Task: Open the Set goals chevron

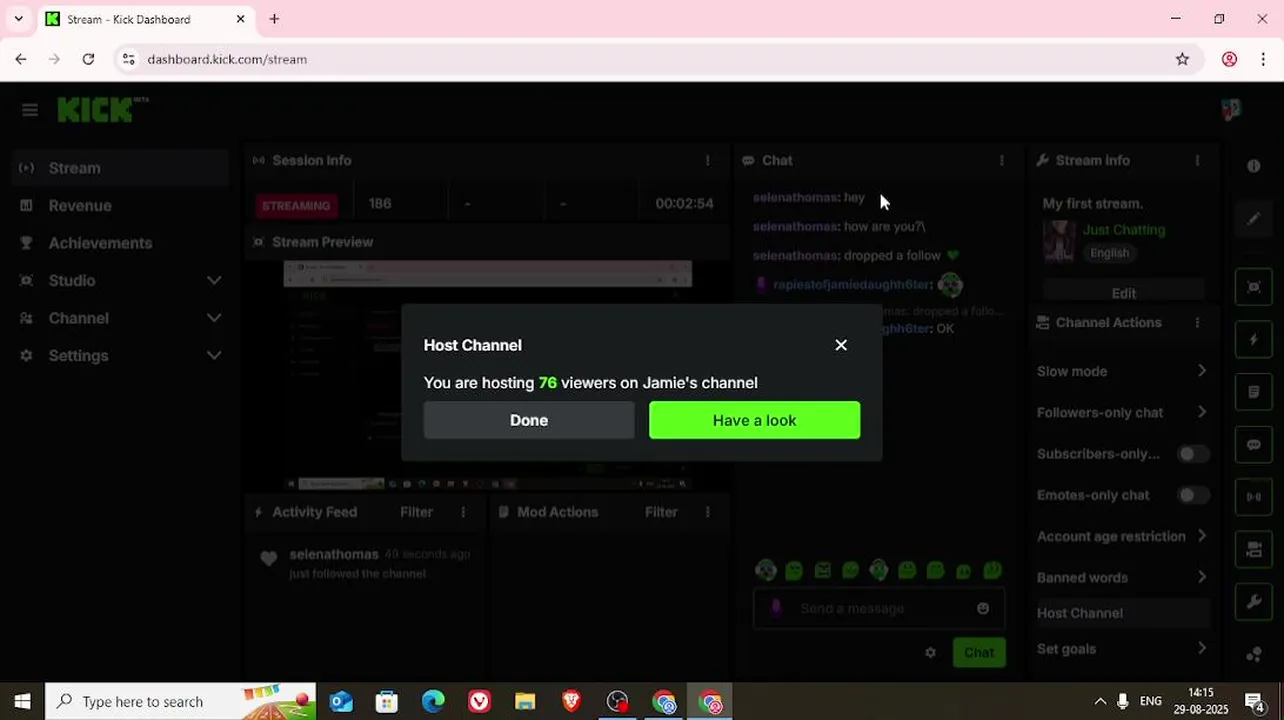Action: 1201,649
